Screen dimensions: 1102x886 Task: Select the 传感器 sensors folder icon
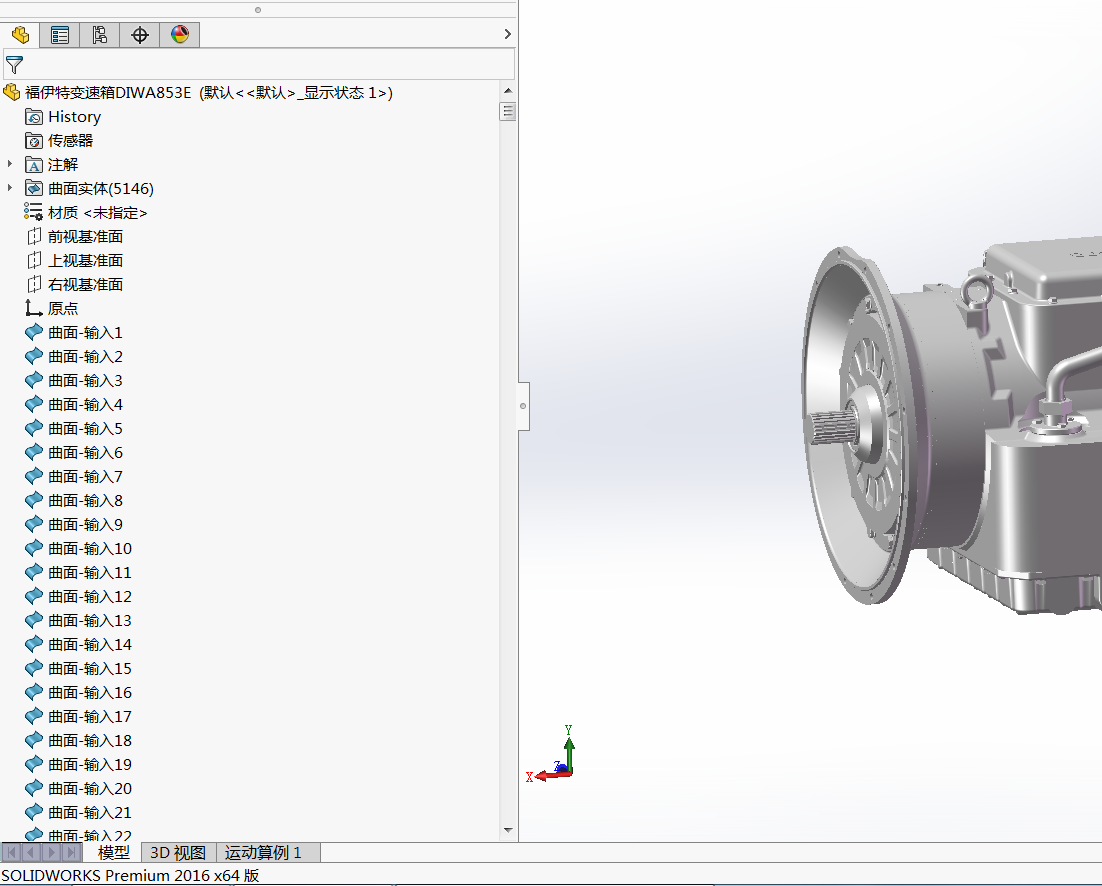point(33,141)
